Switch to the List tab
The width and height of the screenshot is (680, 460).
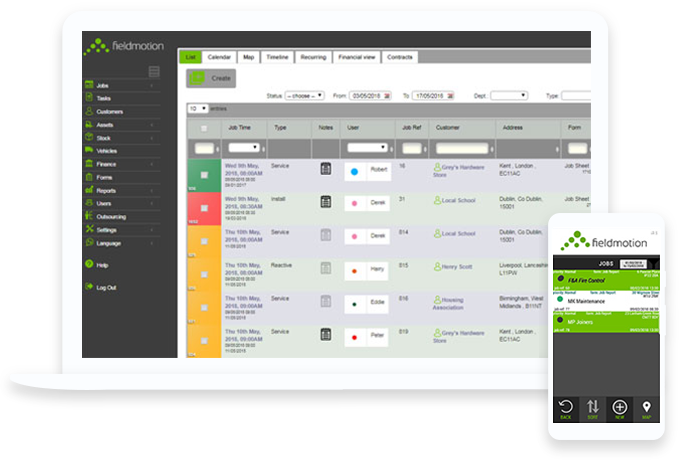[x=190, y=57]
